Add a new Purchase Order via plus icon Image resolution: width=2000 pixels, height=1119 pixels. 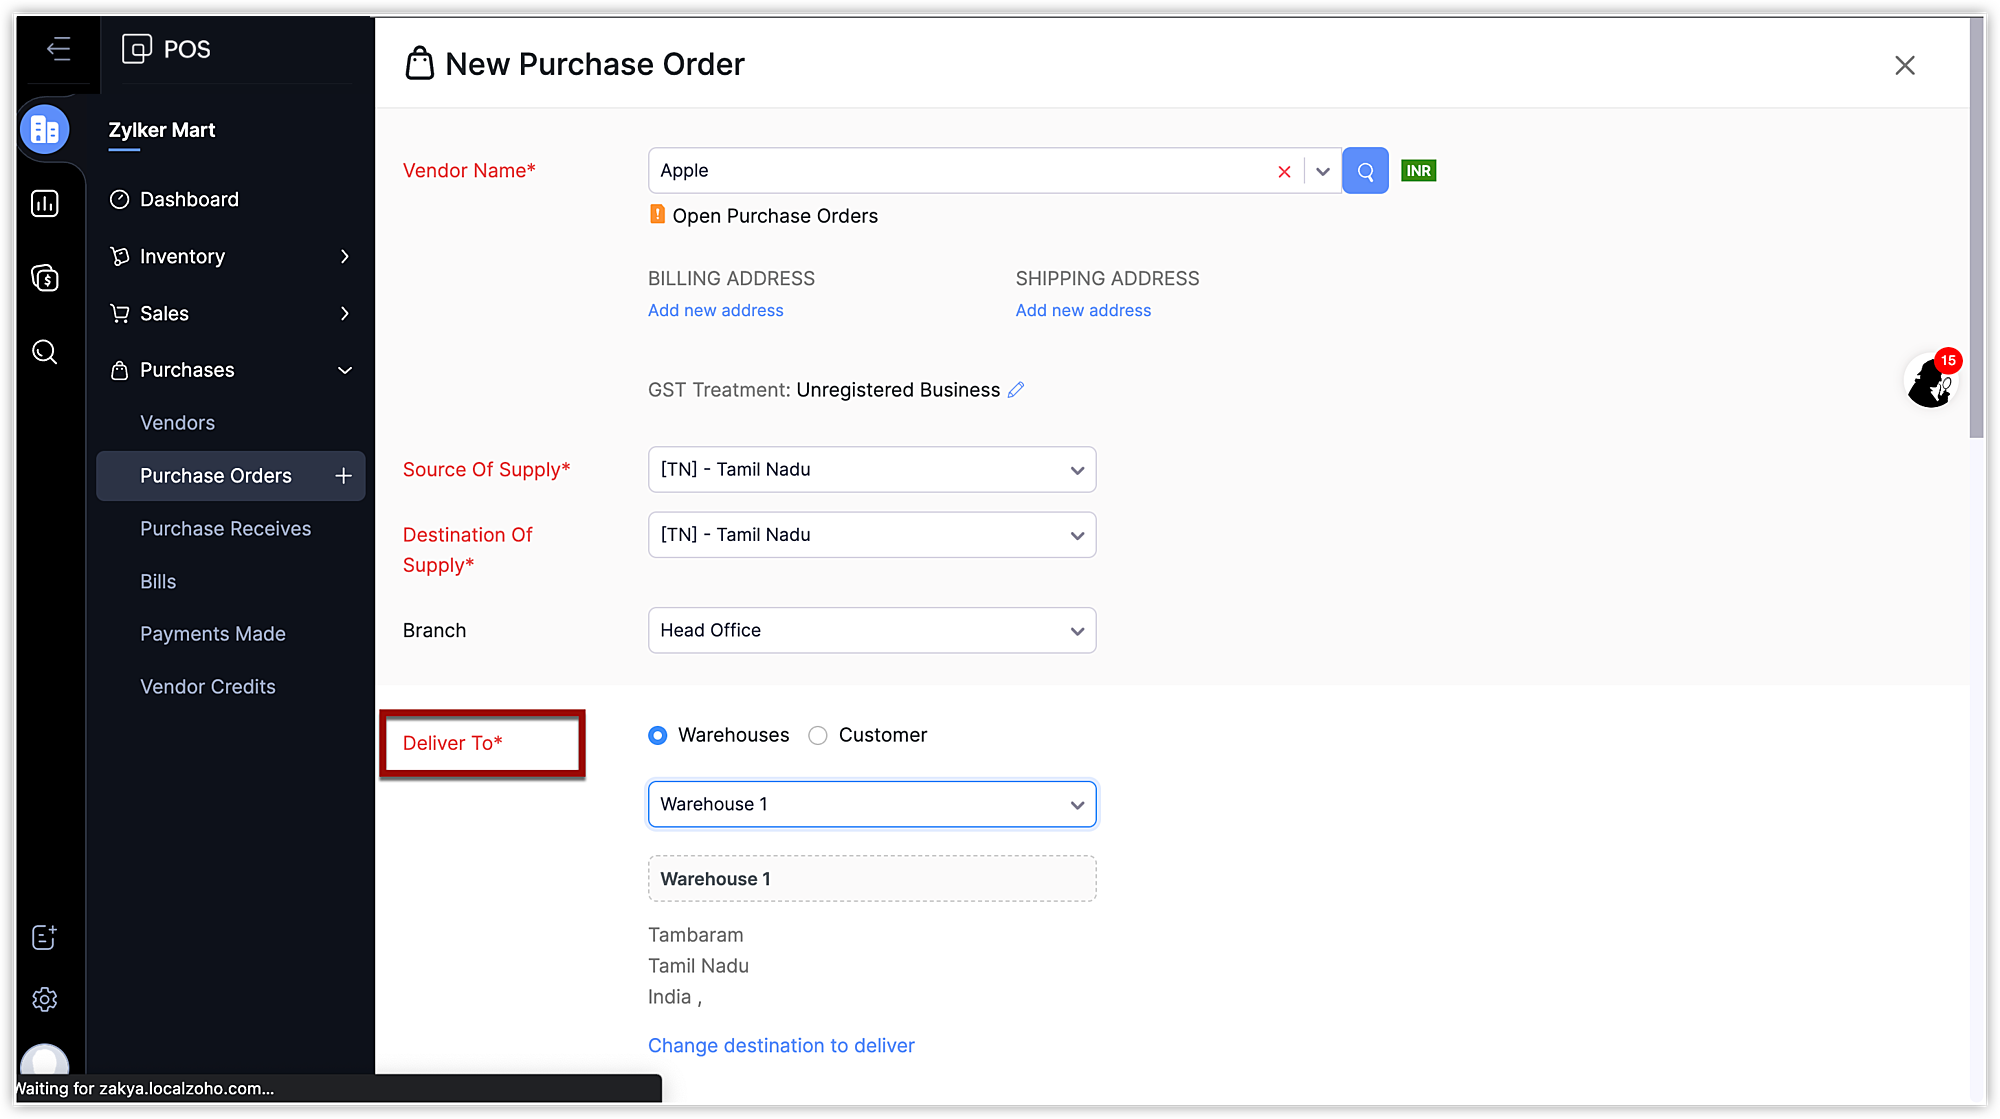(343, 476)
